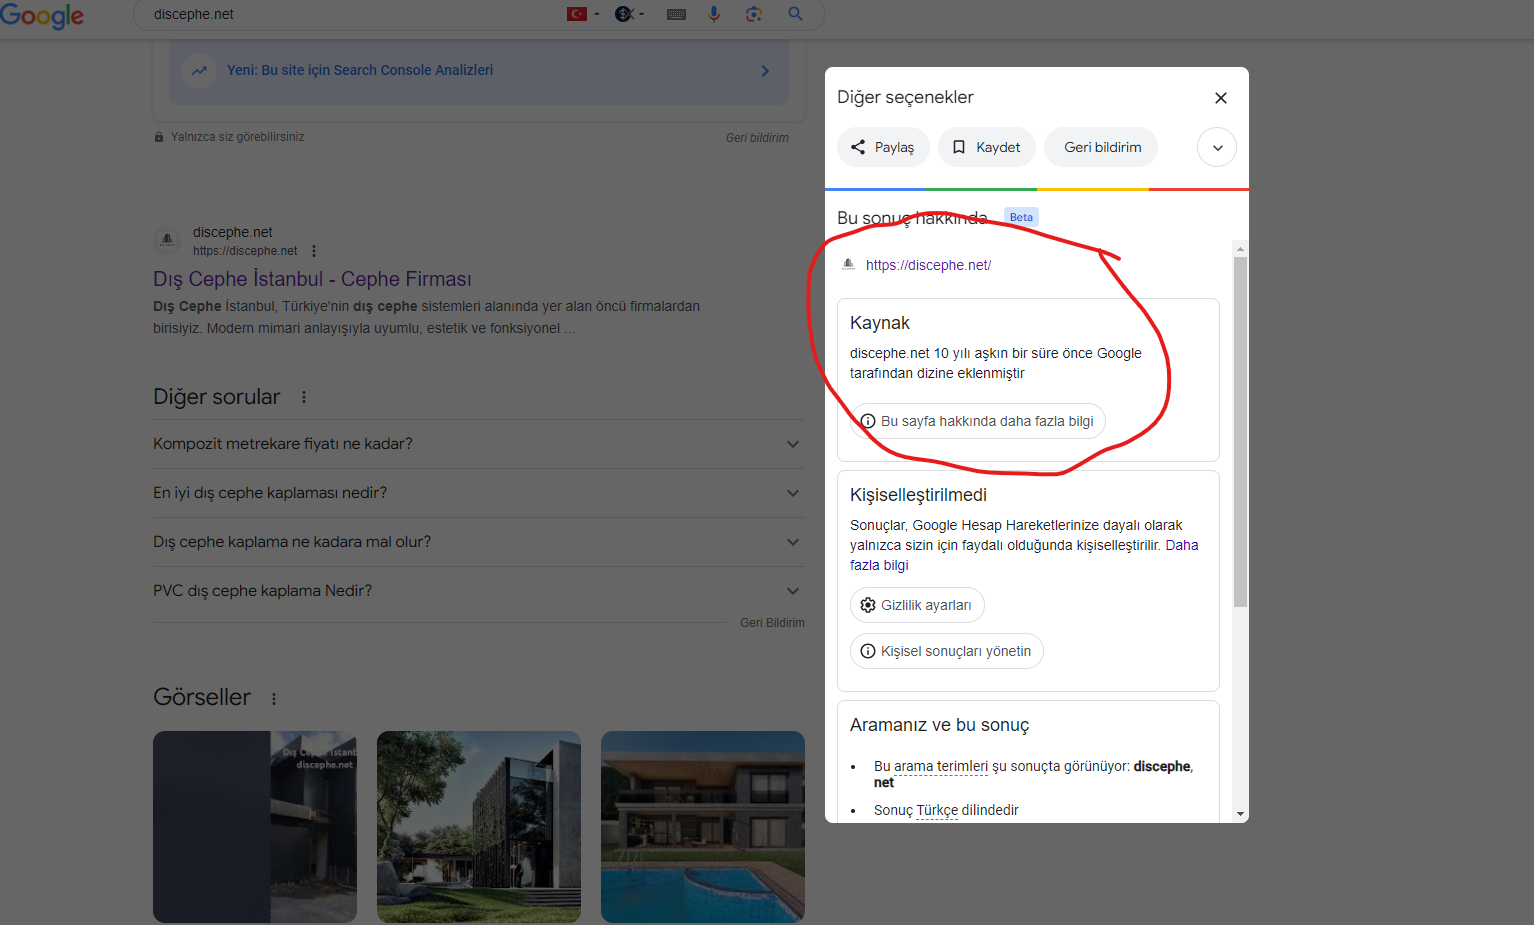Open three-dot menu next to Görseller
1534x925 pixels.
coord(274,699)
